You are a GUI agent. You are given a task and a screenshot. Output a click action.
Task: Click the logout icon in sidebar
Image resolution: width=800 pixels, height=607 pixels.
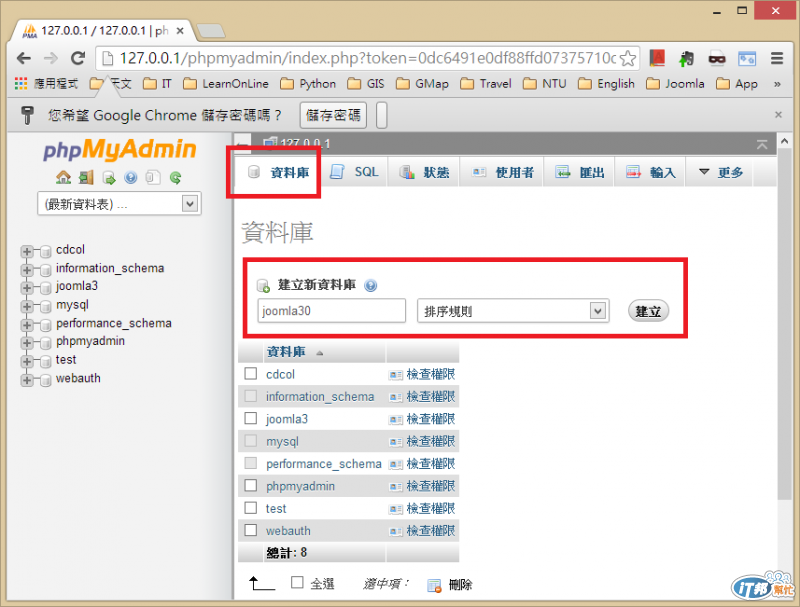click(x=86, y=178)
